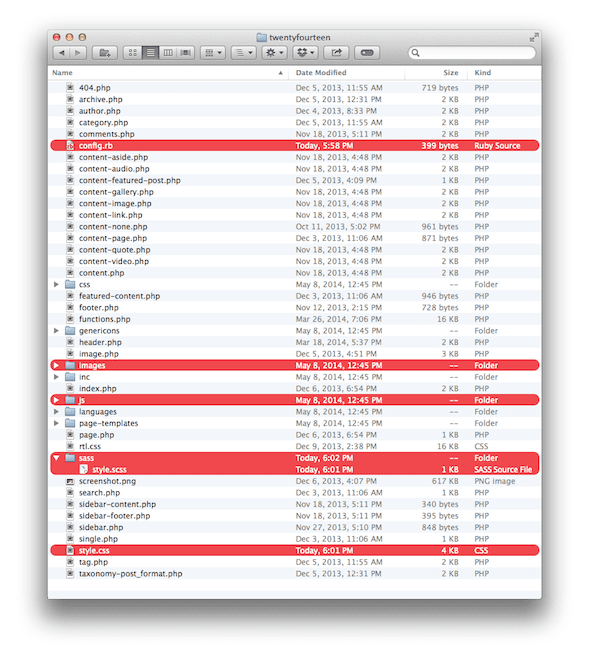Select the comments.php file
This screenshot has width=600, height=660.
295,134
